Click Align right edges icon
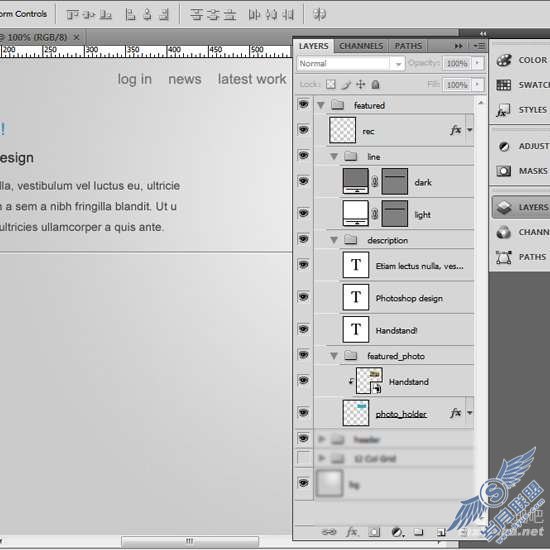The height and width of the screenshot is (550, 550). pyautogui.click(x=164, y=14)
